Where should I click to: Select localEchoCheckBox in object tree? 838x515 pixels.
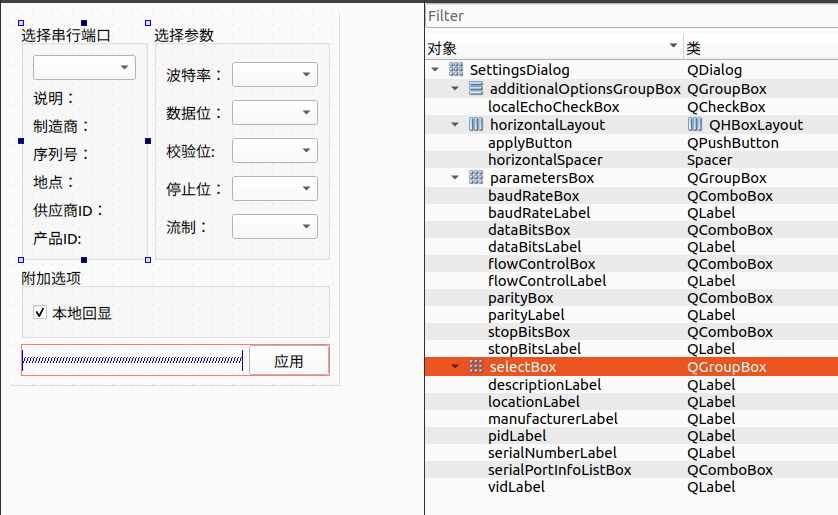pos(554,107)
